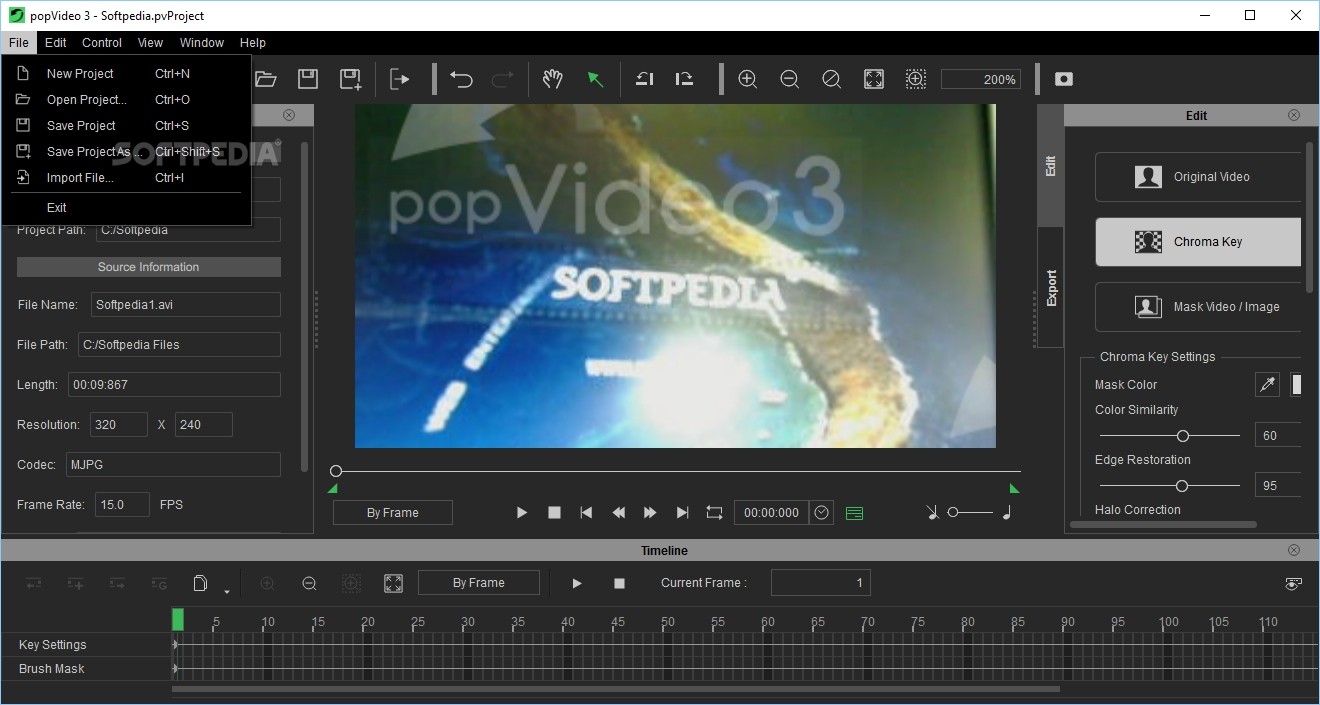Undo the last action with the undo arrow
1320x705 pixels.
461,79
